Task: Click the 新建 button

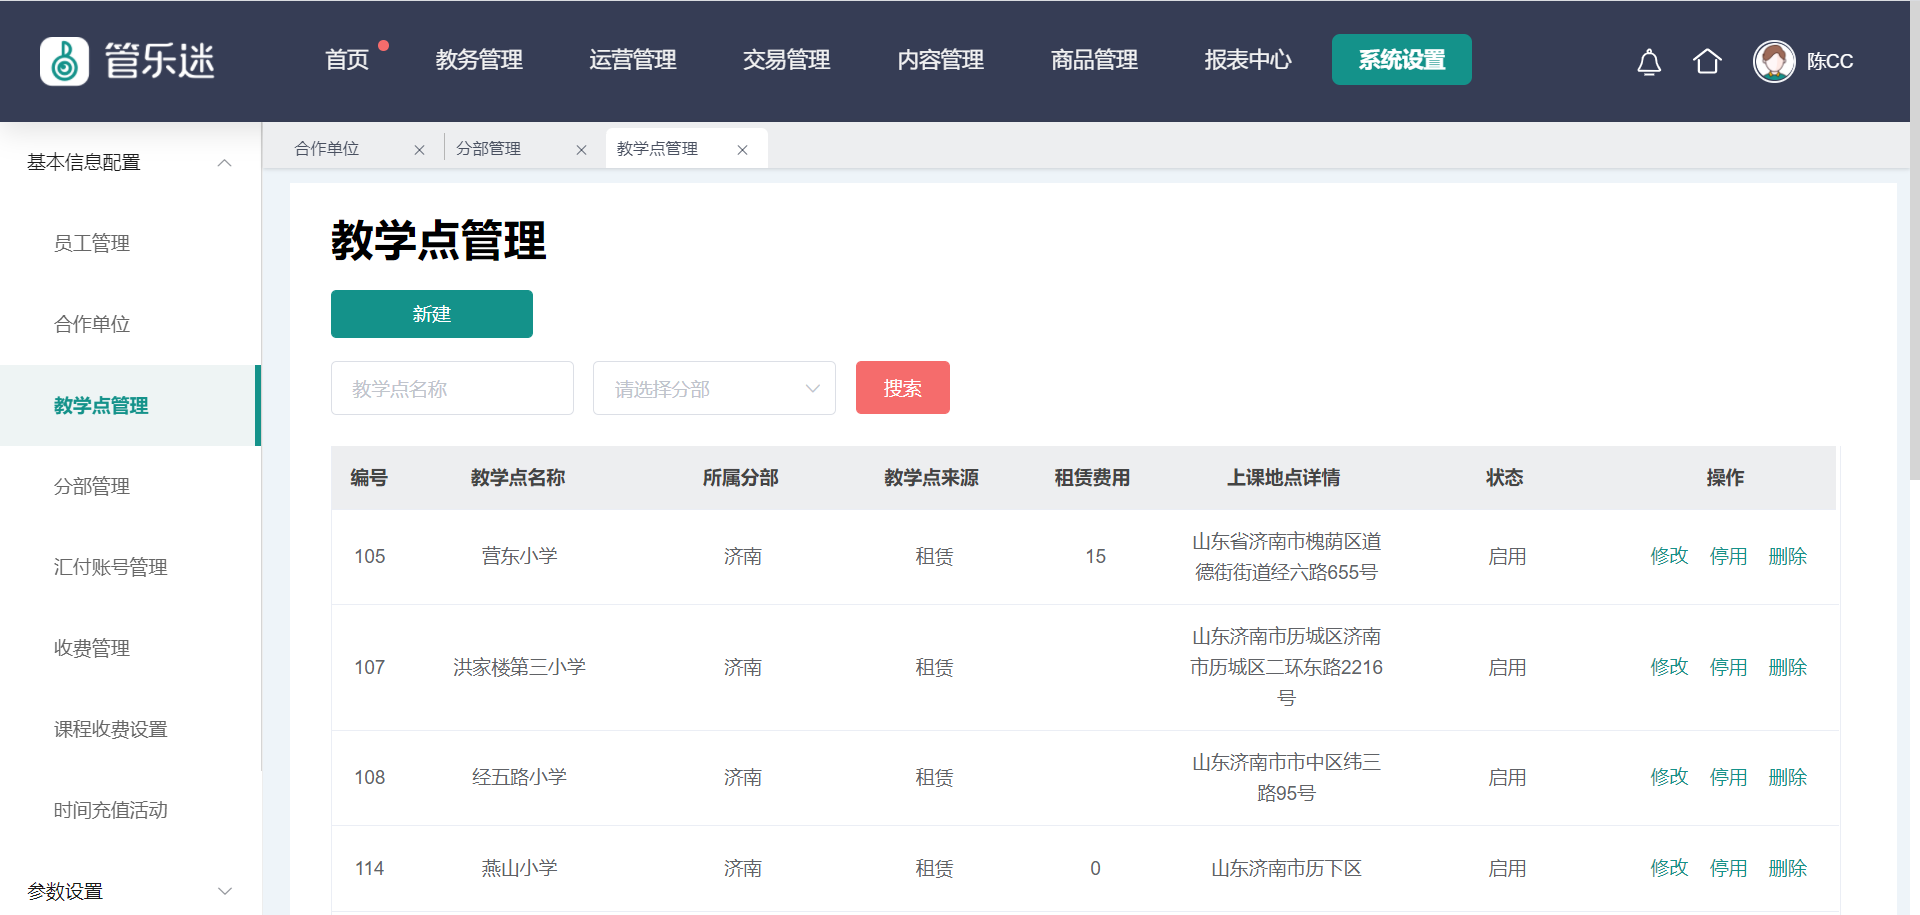Action: pos(431,314)
